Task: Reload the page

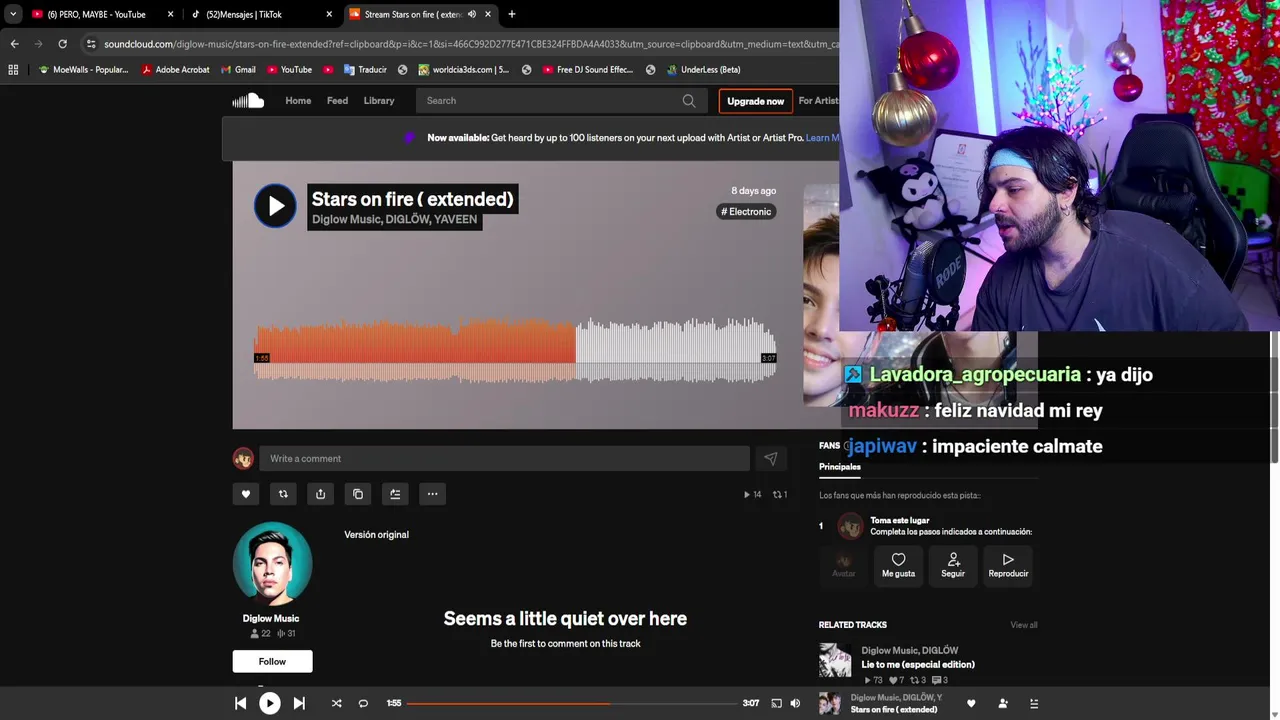Action: [62, 44]
